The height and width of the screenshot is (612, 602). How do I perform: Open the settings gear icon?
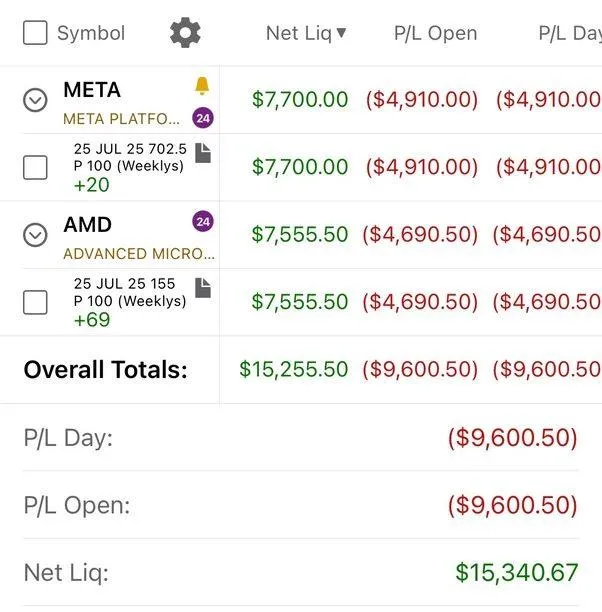[x=185, y=33]
